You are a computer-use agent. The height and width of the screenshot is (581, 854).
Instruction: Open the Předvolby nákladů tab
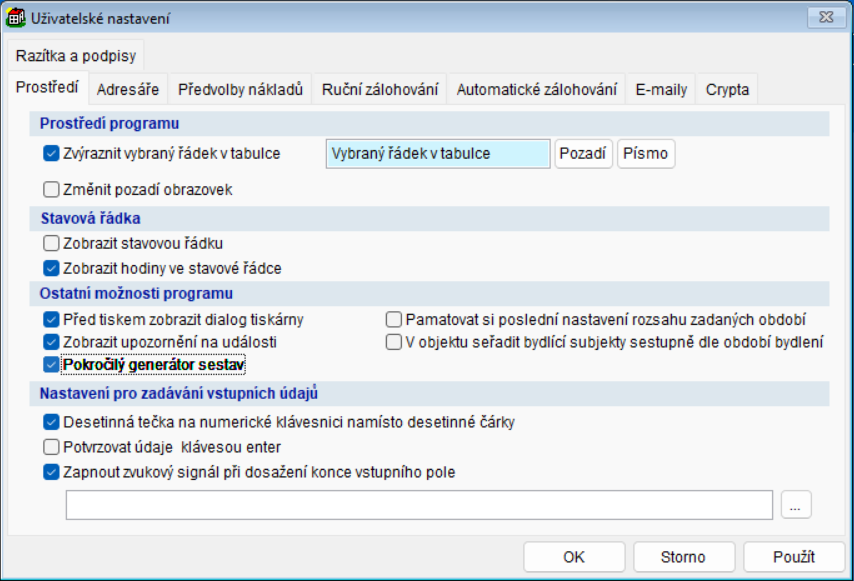point(240,89)
